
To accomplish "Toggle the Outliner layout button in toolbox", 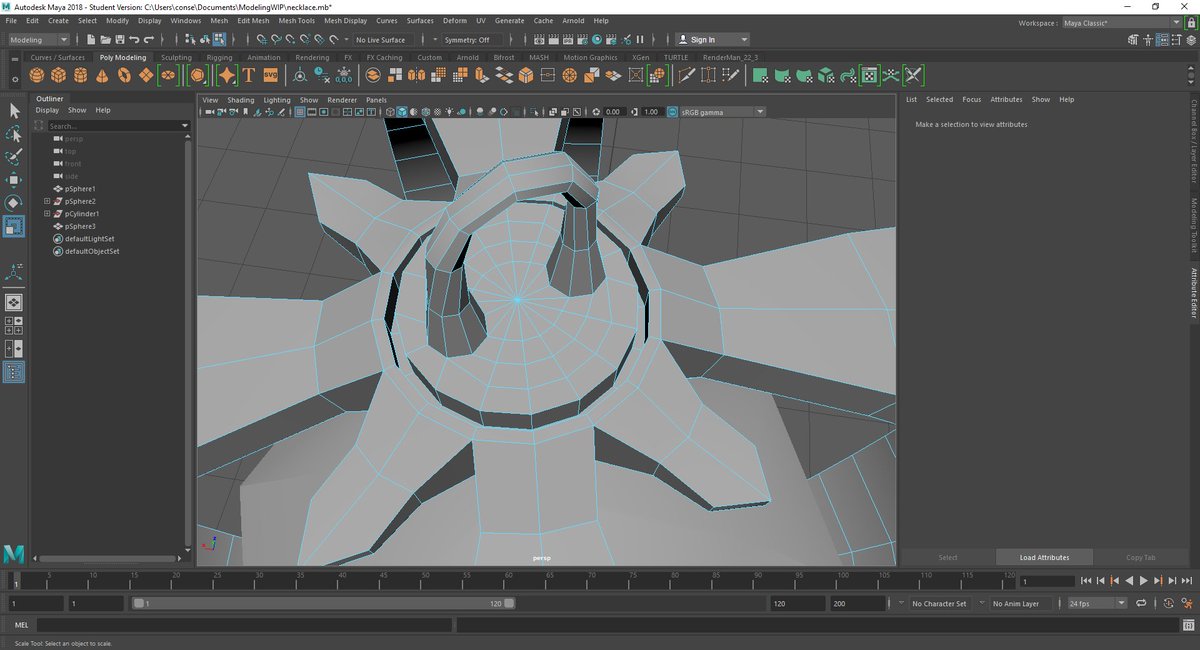I will pyautogui.click(x=14, y=372).
